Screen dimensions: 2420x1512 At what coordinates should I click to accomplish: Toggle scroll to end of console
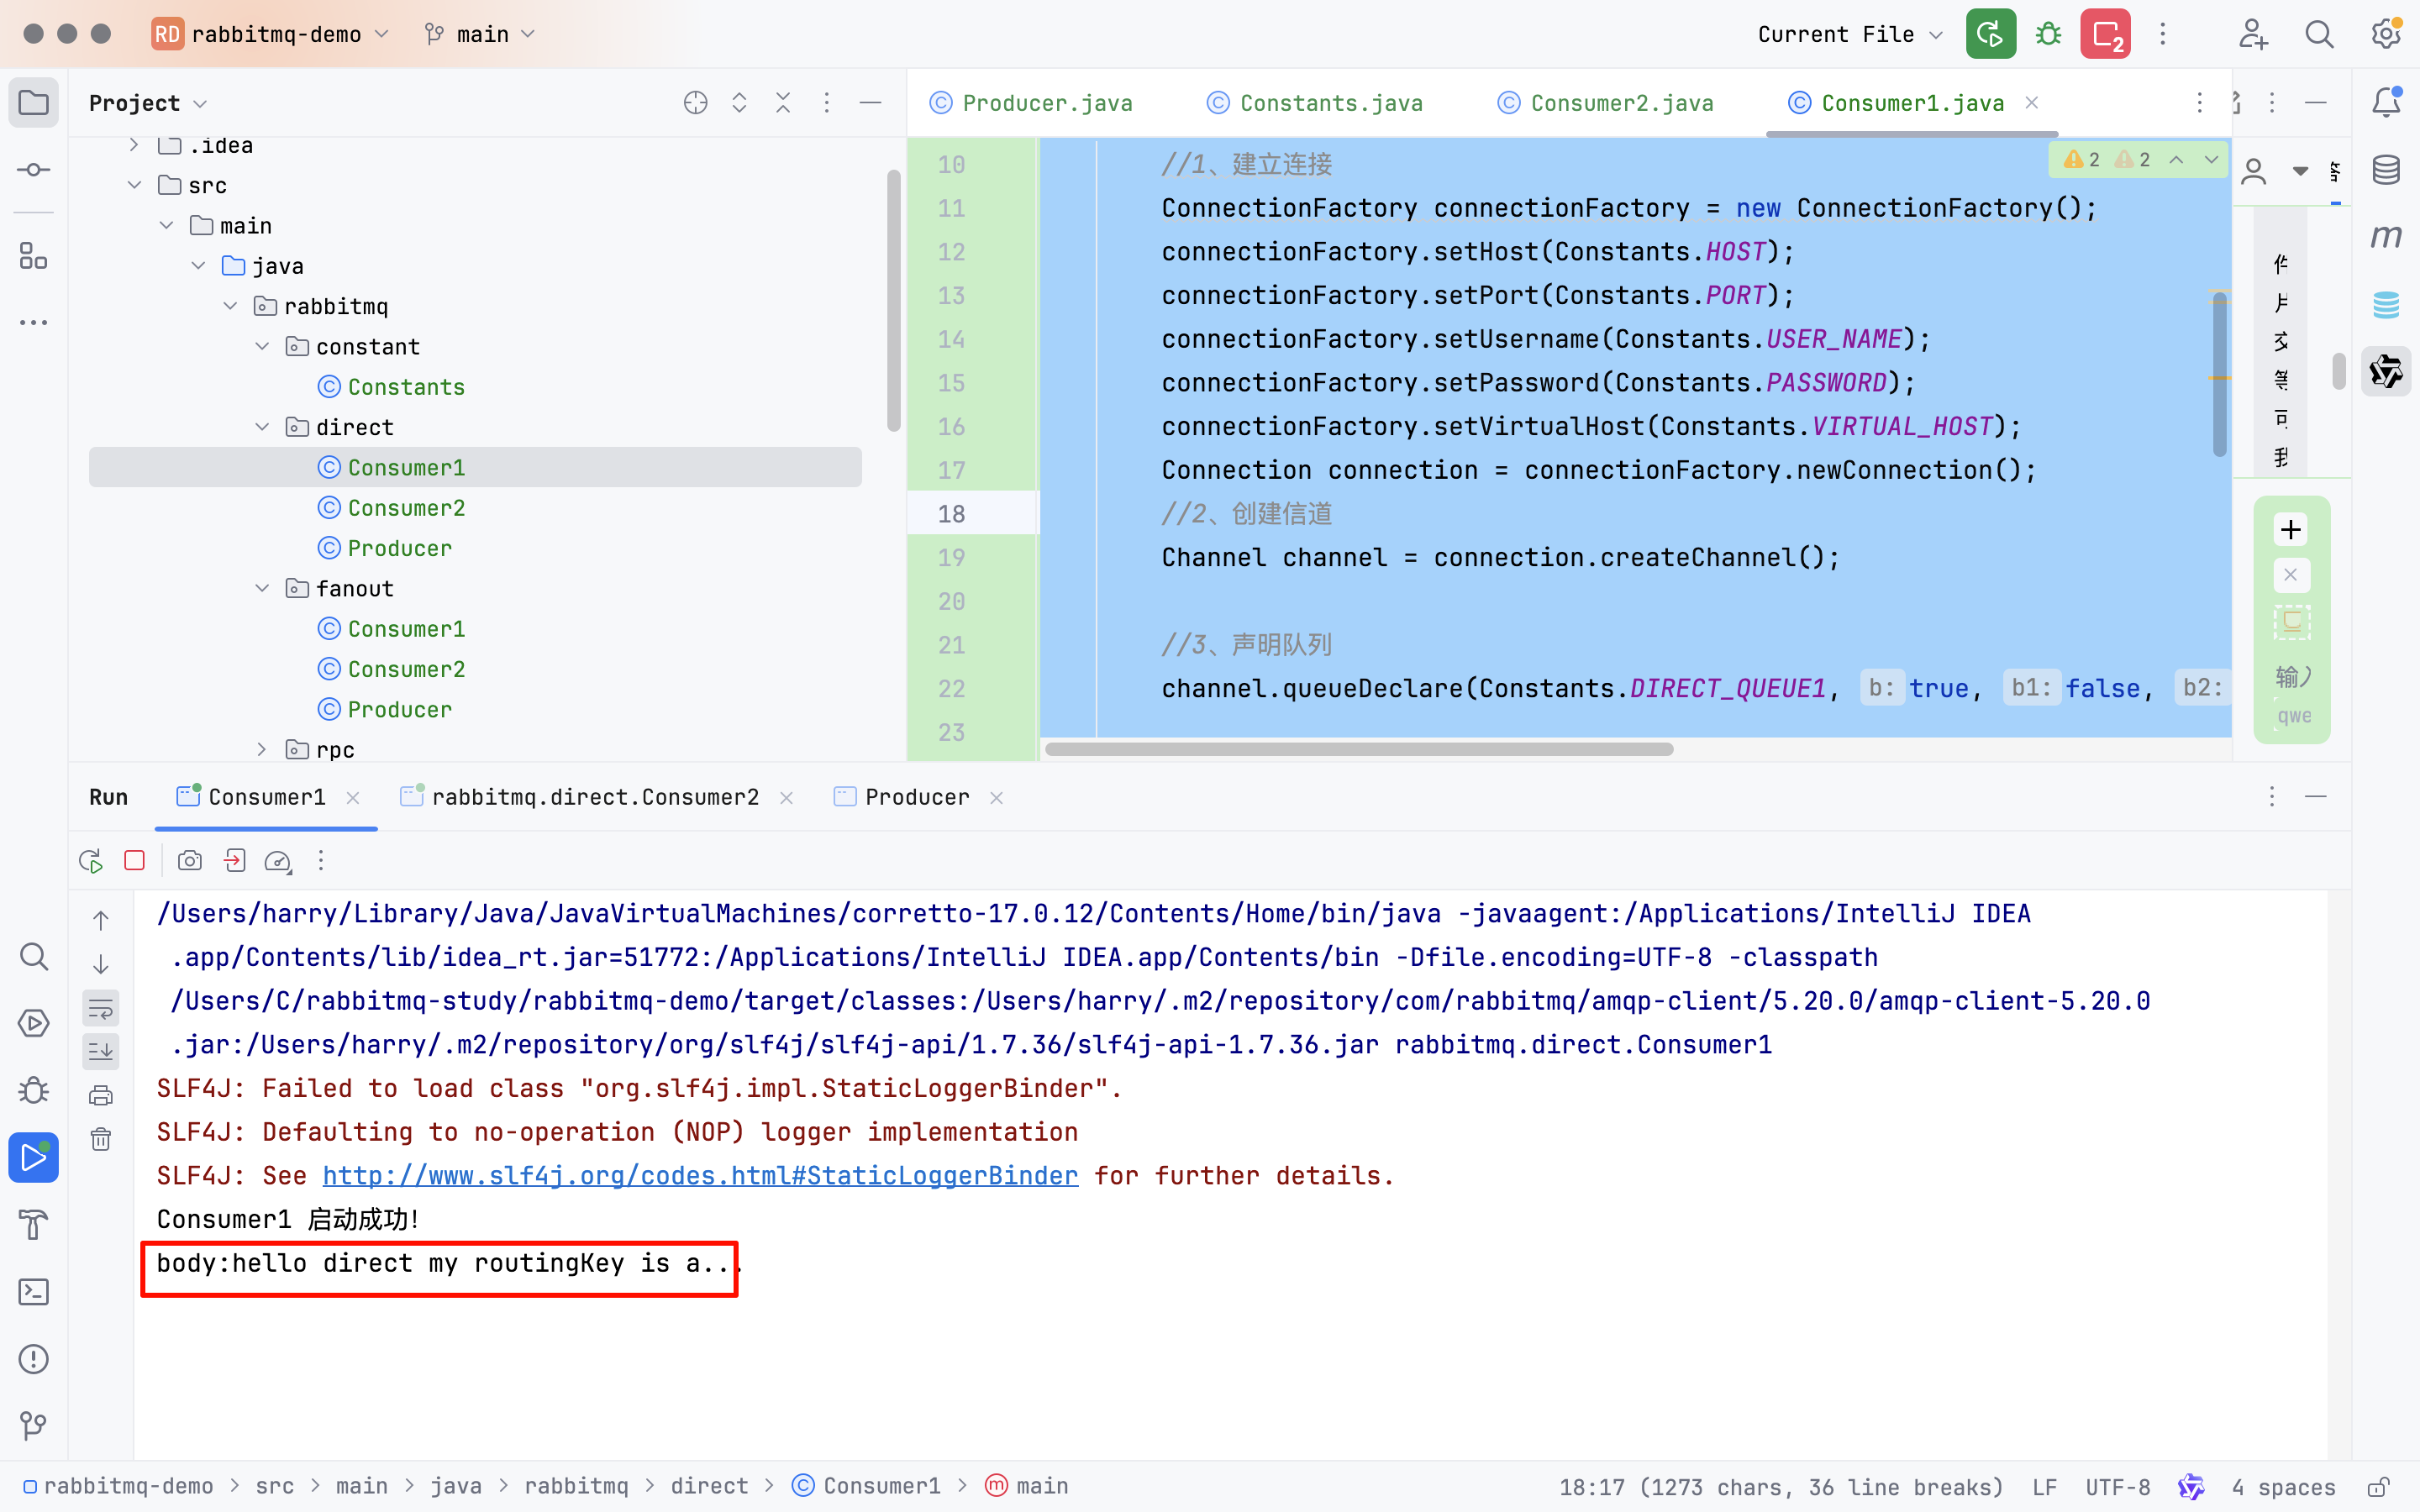tap(101, 1051)
